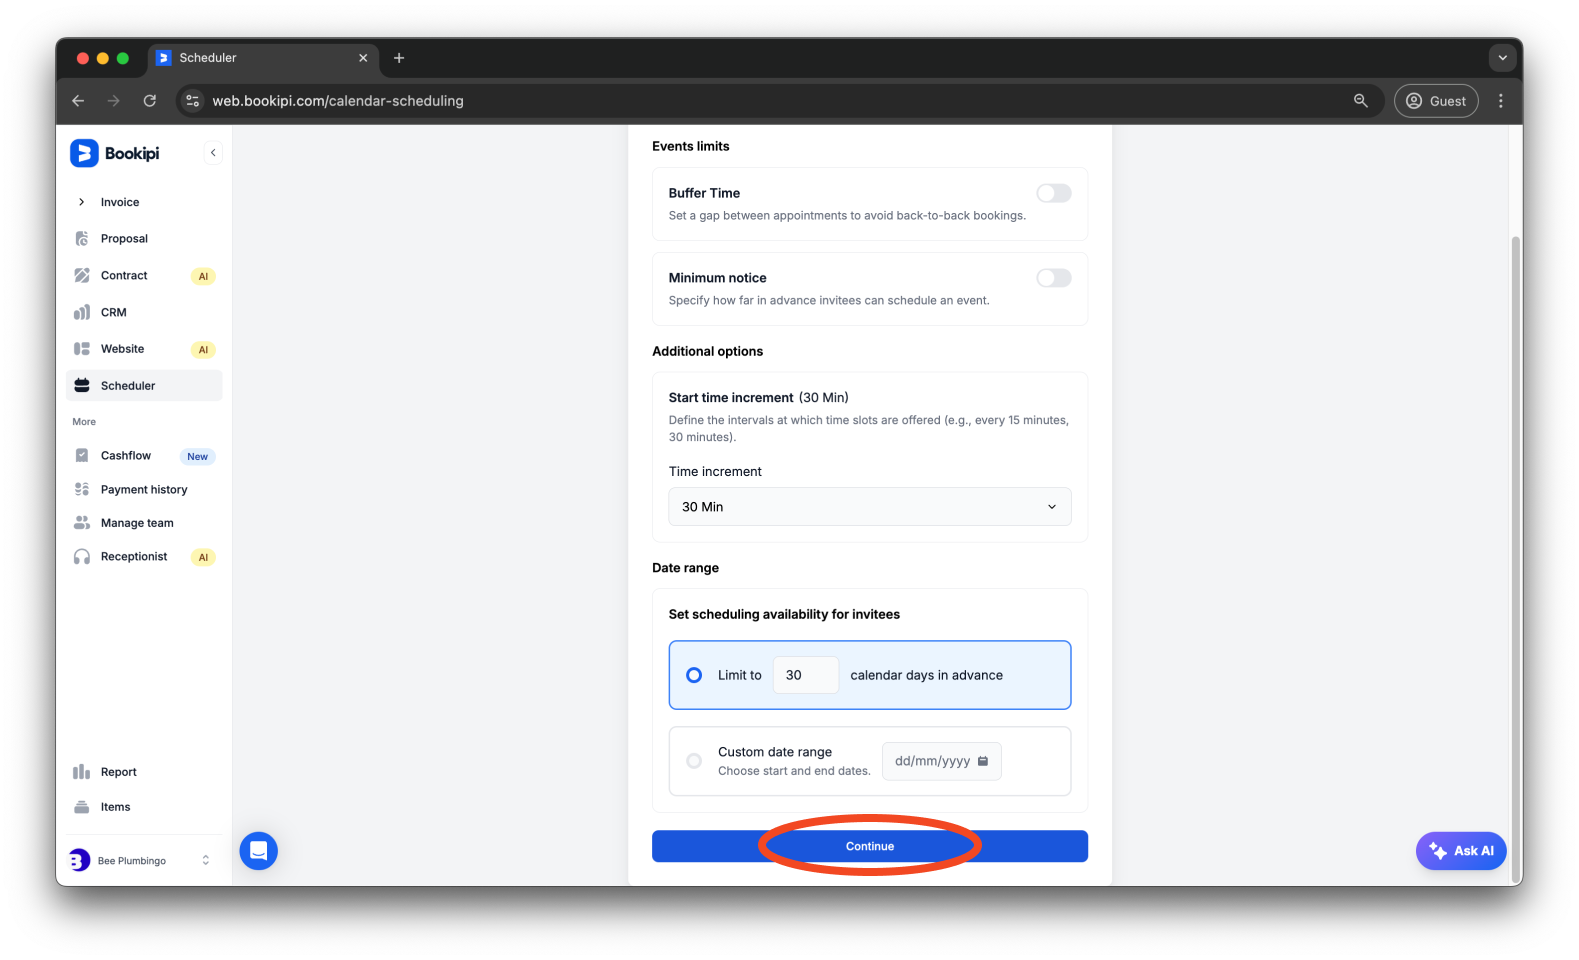1579x960 pixels.
Task: Select the Limit to calendar days radio
Action: [x=694, y=675]
